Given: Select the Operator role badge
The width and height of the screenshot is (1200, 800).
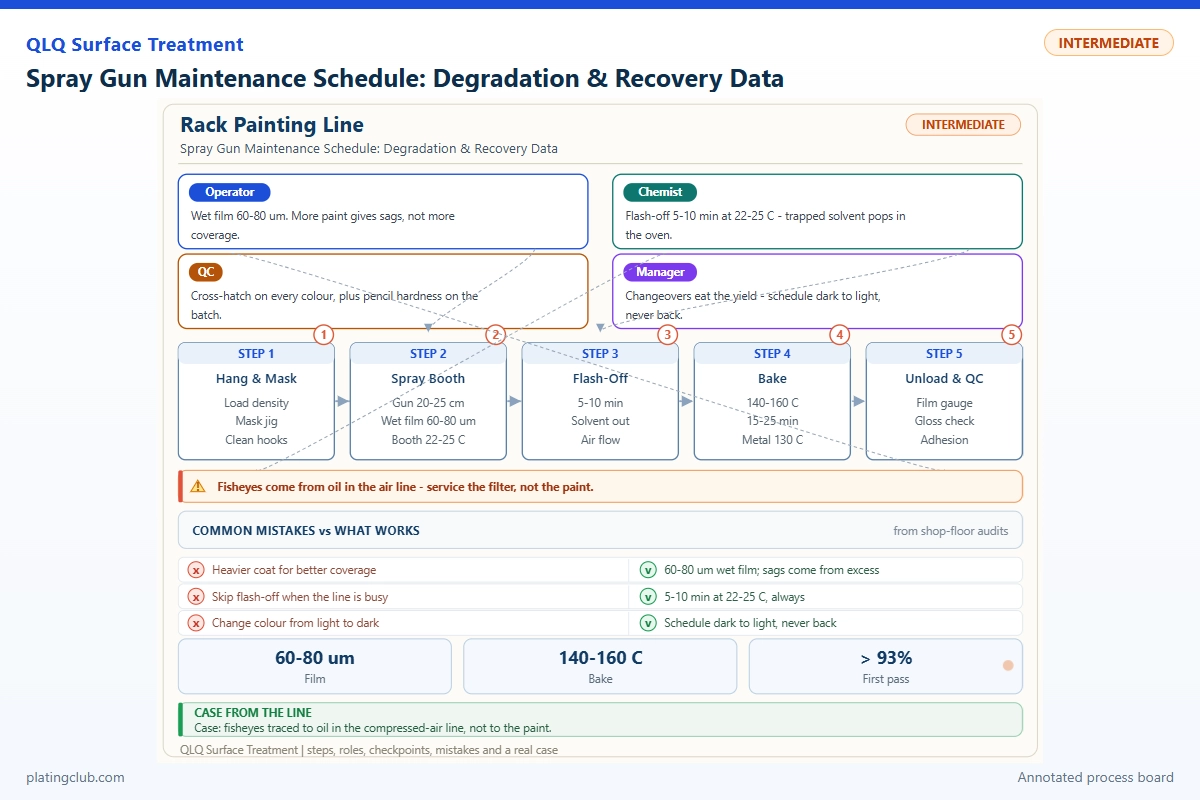Looking at the screenshot, I should coord(230,192).
